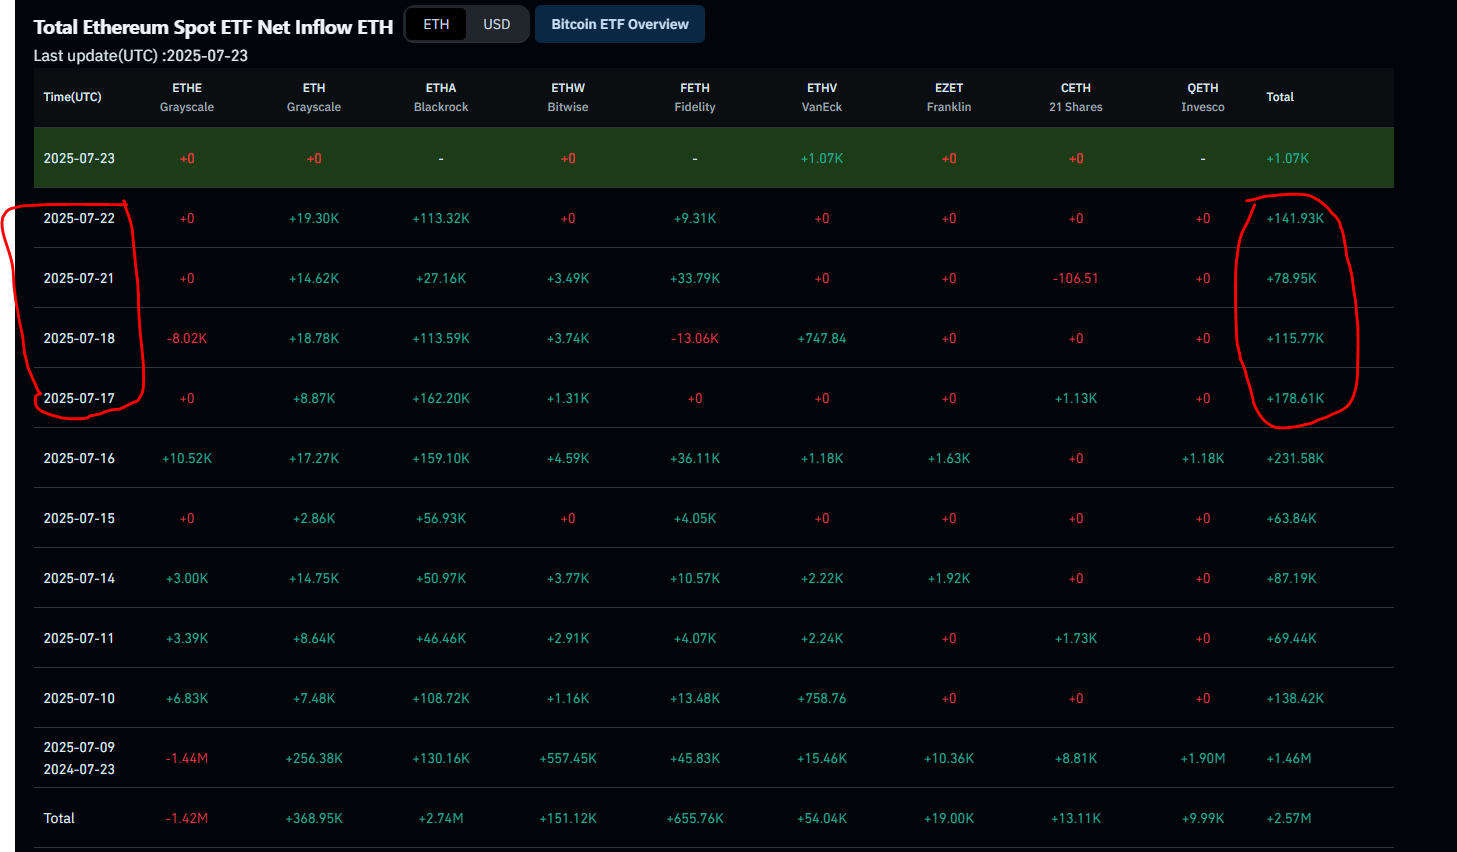Click the +557.45K Bitwise value
The height and width of the screenshot is (852, 1457).
[568, 758]
